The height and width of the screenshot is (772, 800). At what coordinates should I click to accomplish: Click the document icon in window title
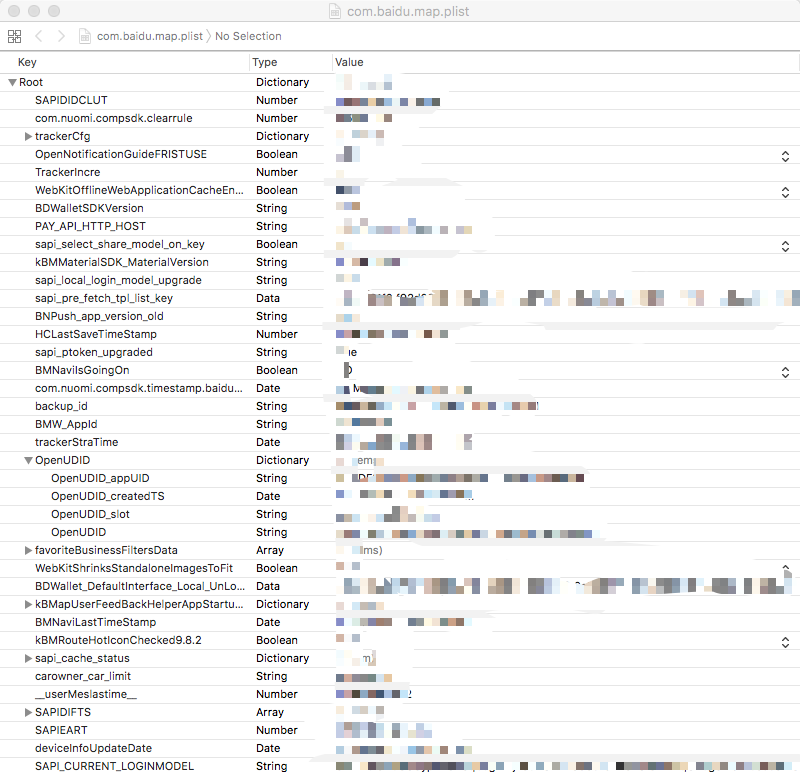click(334, 11)
